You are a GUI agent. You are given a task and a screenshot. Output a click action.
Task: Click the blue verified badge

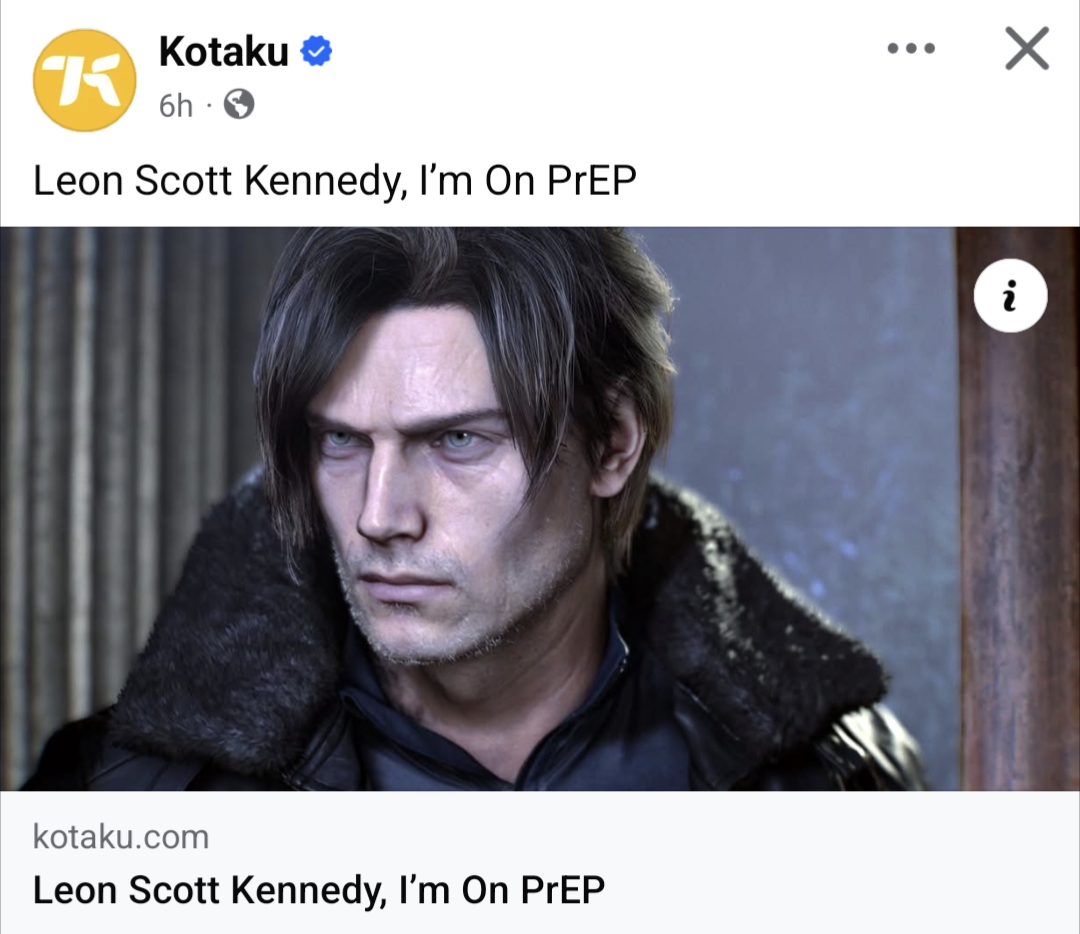click(317, 51)
